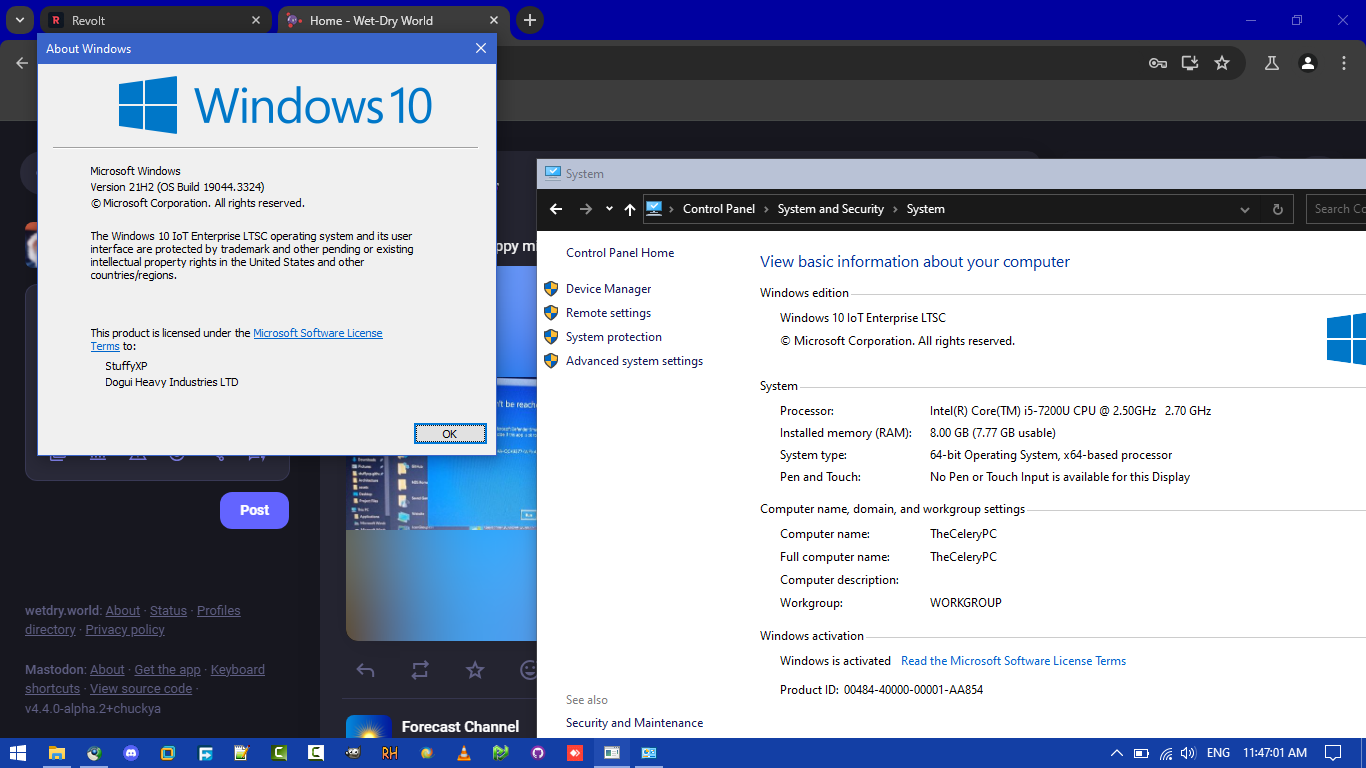This screenshot has height=768, width=1366.
Task: Open Advanced system settings
Action: (x=634, y=360)
